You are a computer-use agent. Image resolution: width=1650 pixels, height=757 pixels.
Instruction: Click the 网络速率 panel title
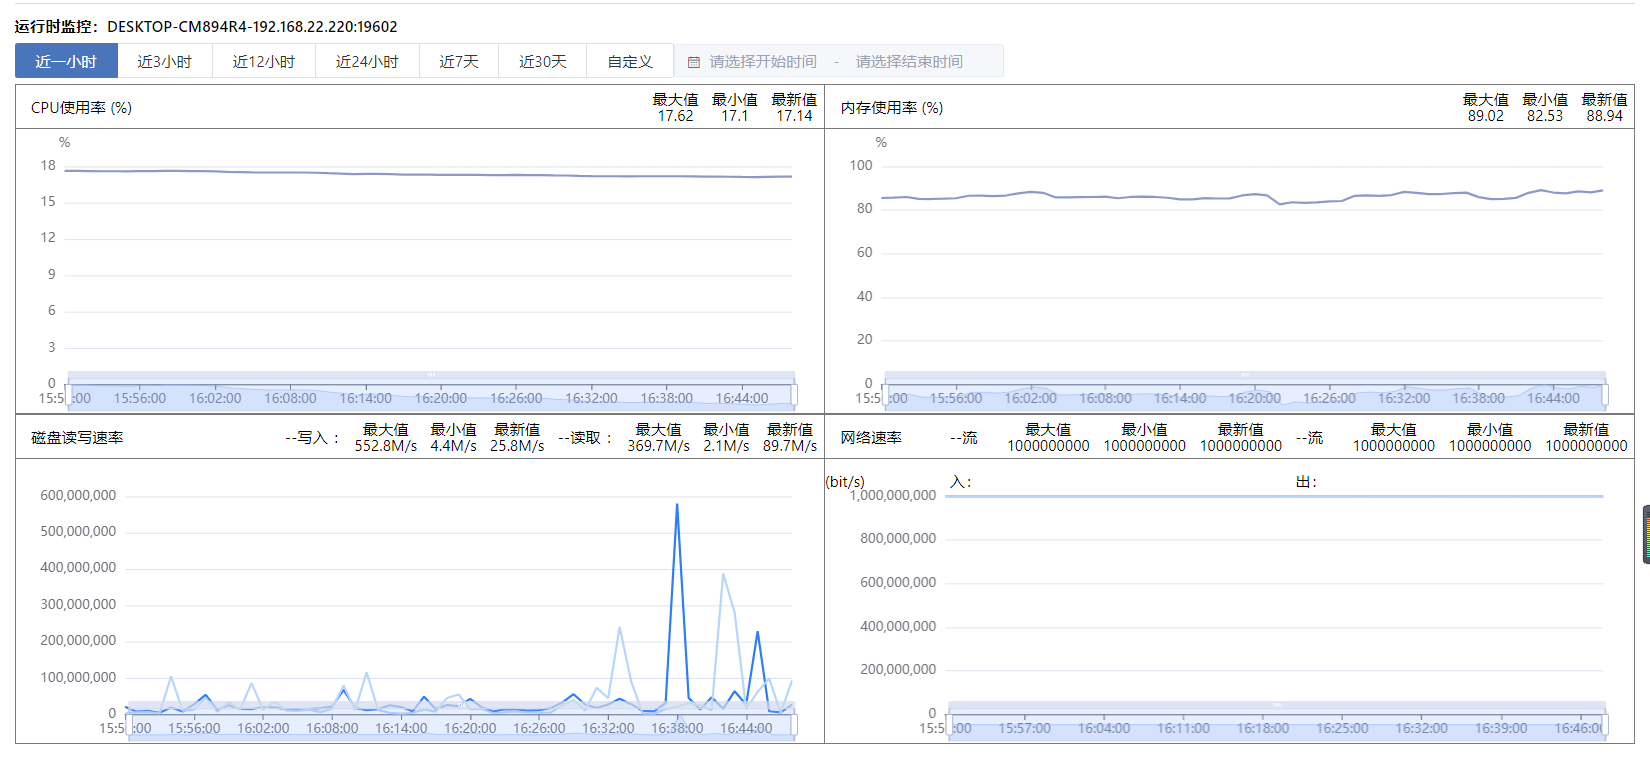[x=871, y=438]
